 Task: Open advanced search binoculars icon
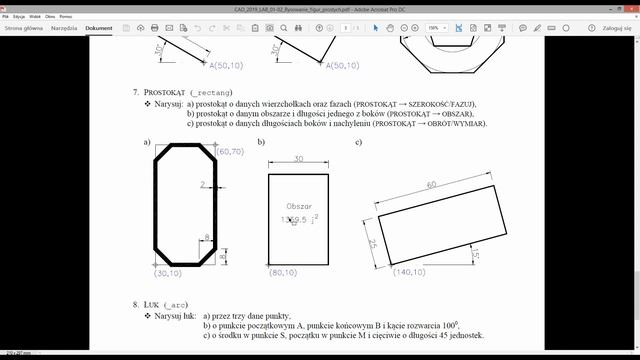[298, 28]
